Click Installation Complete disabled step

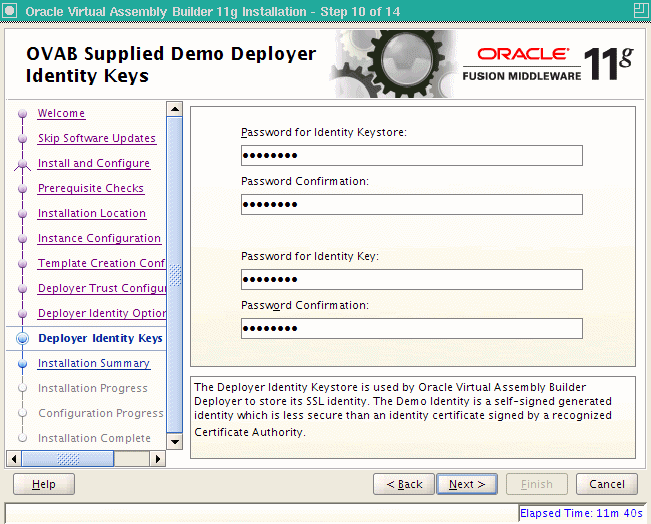94,438
